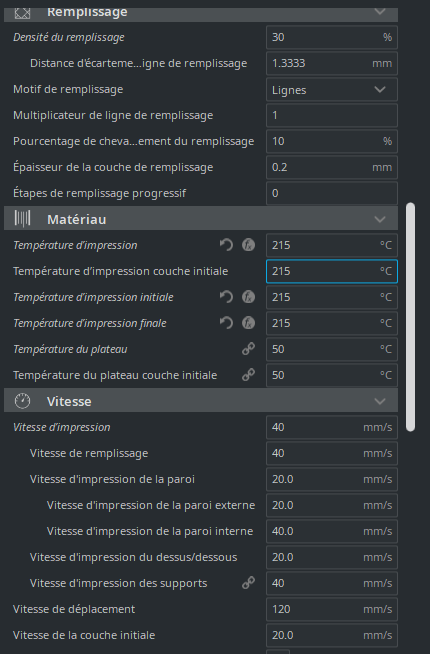Screen dimensions: 430x654
Task: Collapse the Remplissage section
Action: [x=380, y=12]
